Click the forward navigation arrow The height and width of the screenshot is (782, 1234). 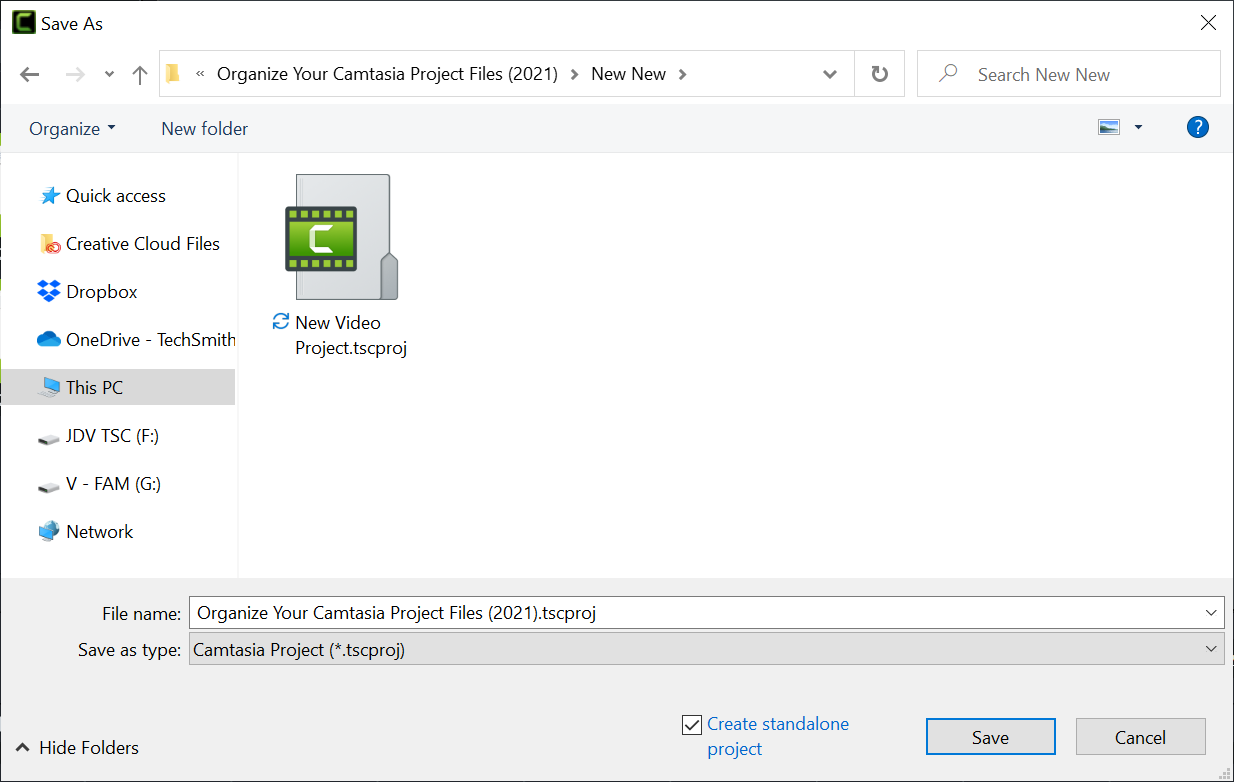(75, 75)
